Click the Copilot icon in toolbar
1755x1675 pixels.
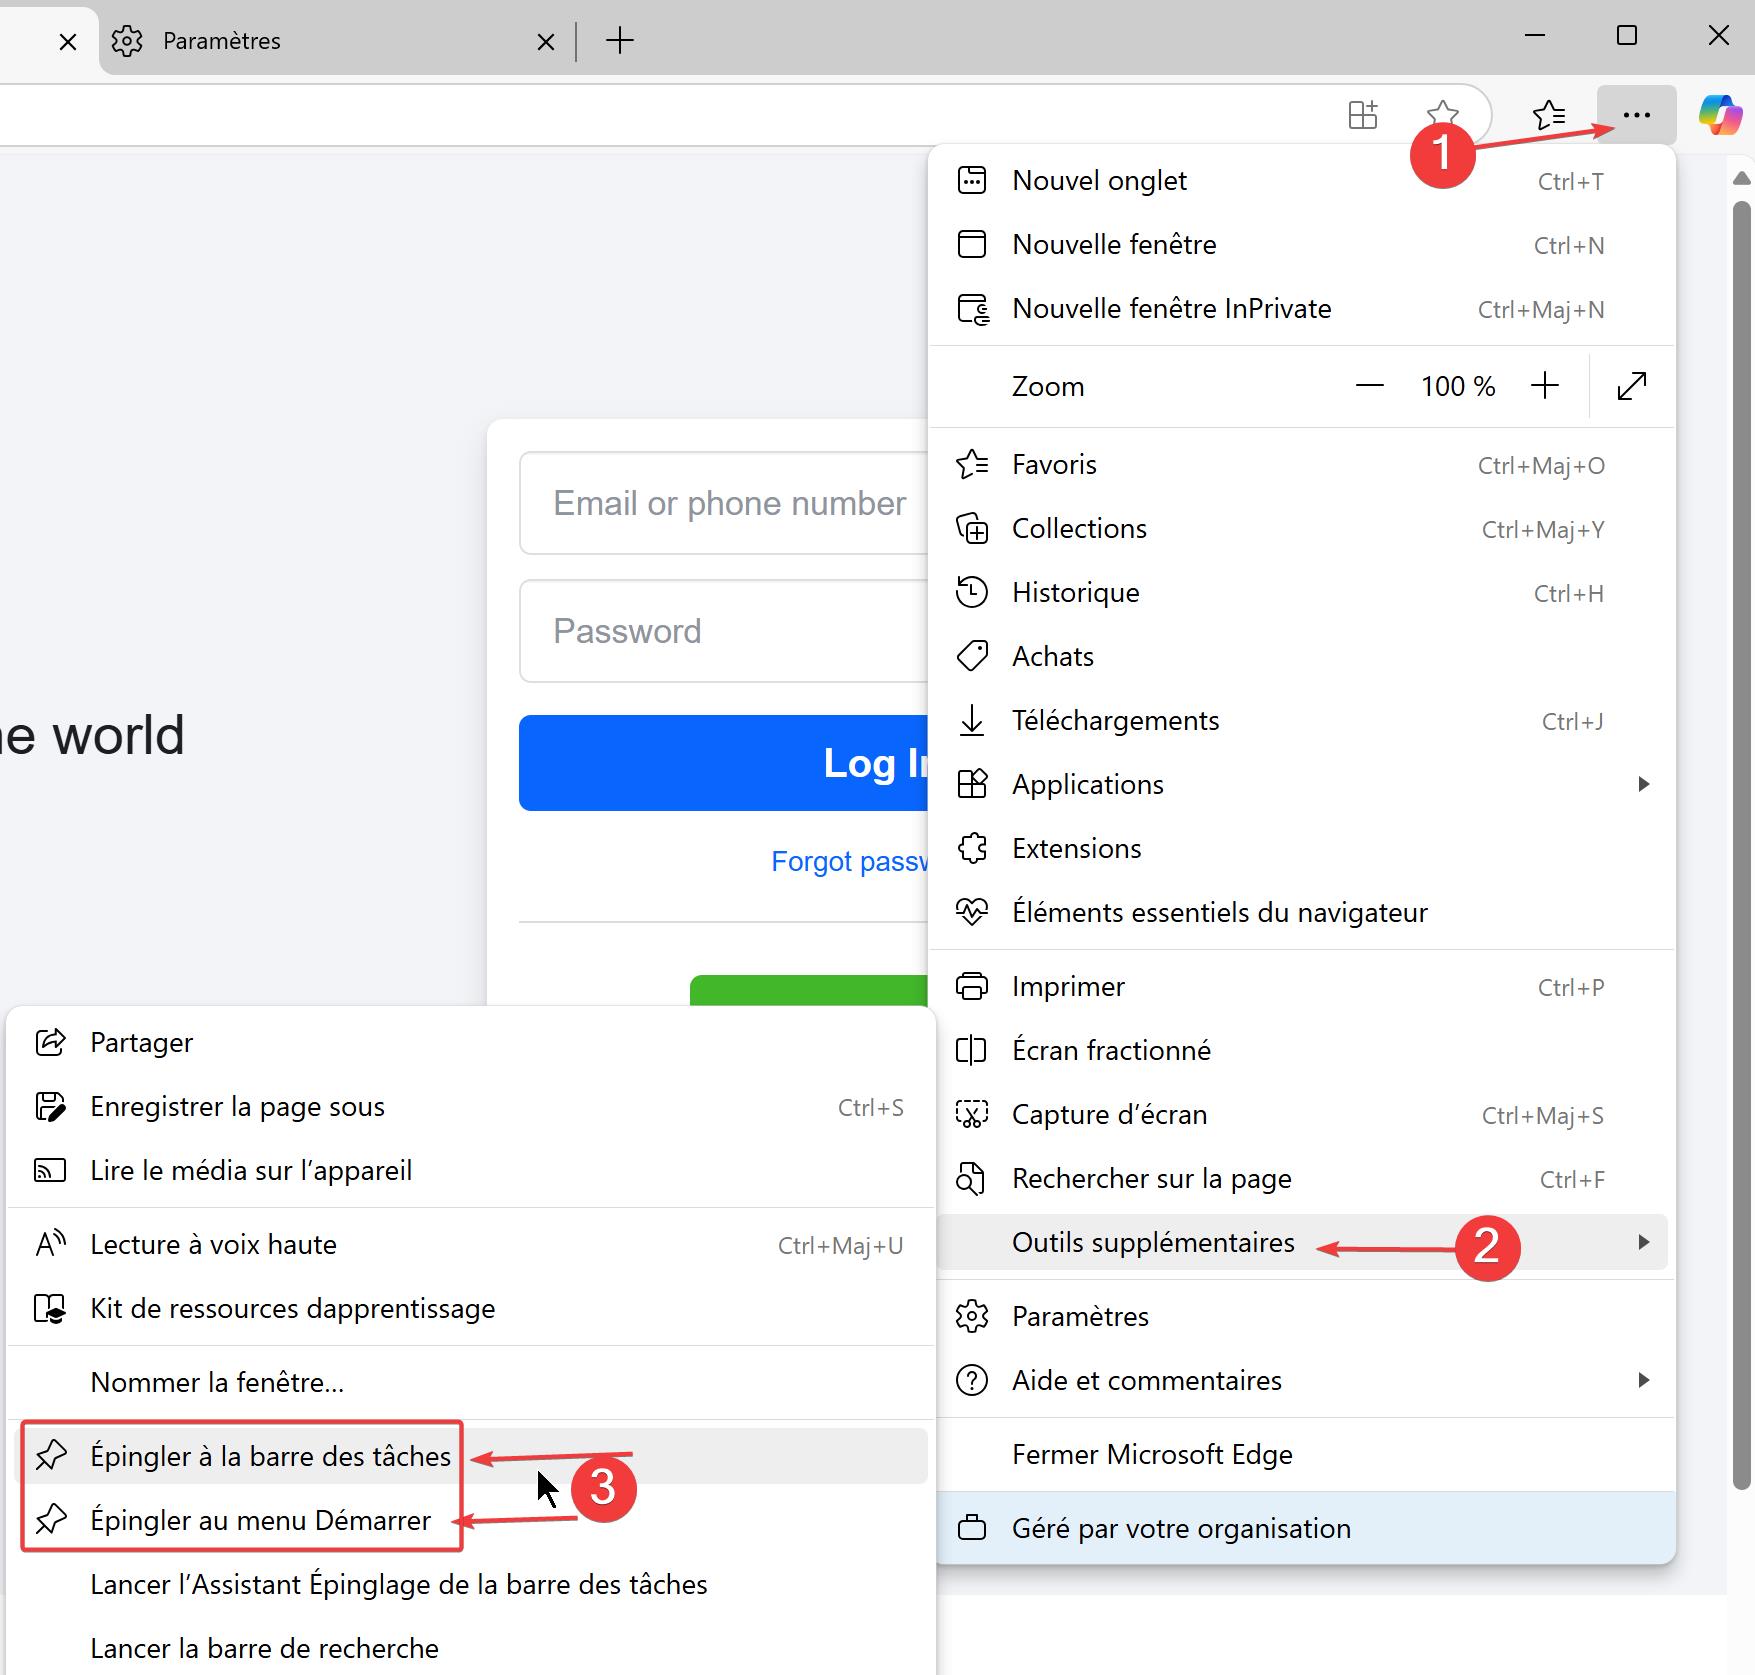tap(1720, 115)
